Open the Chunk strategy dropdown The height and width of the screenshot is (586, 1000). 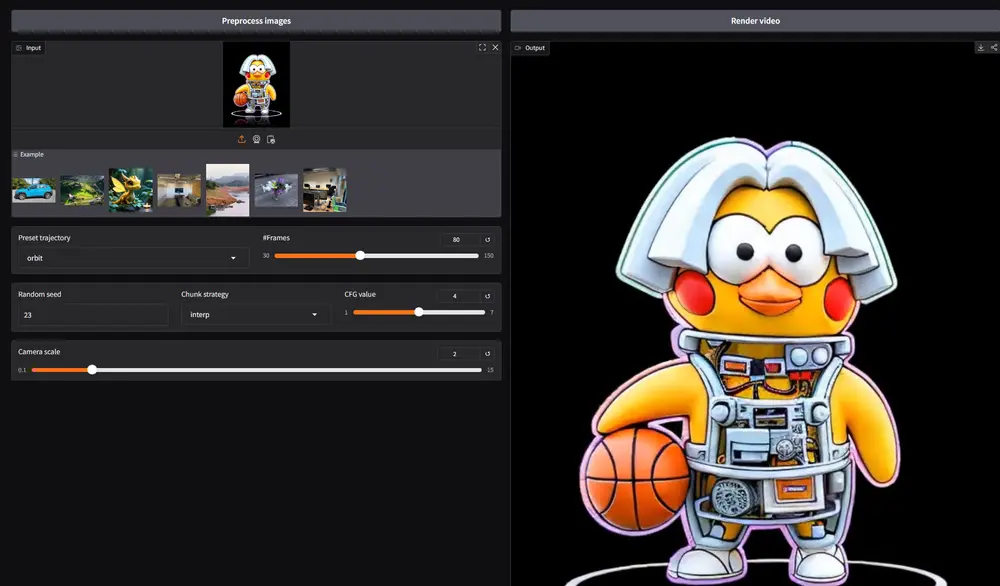point(255,315)
